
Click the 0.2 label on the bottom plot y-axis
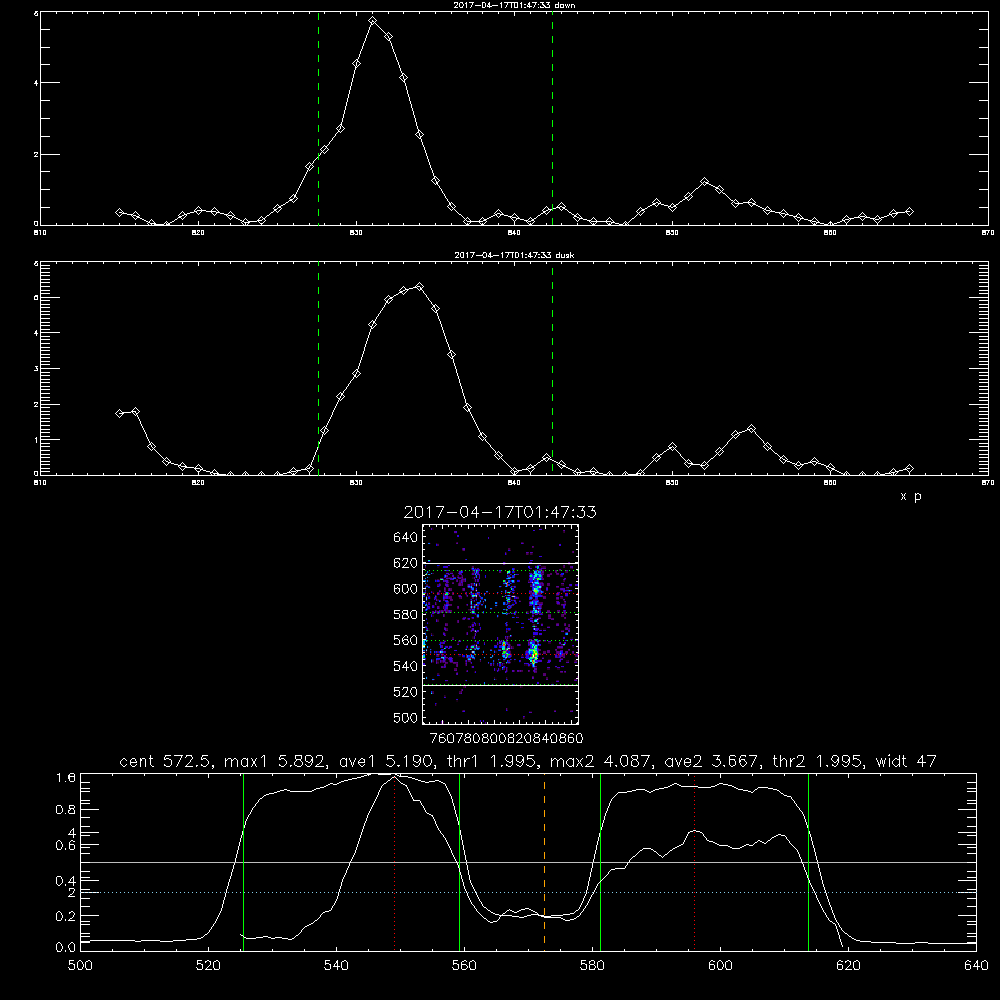click(66, 916)
